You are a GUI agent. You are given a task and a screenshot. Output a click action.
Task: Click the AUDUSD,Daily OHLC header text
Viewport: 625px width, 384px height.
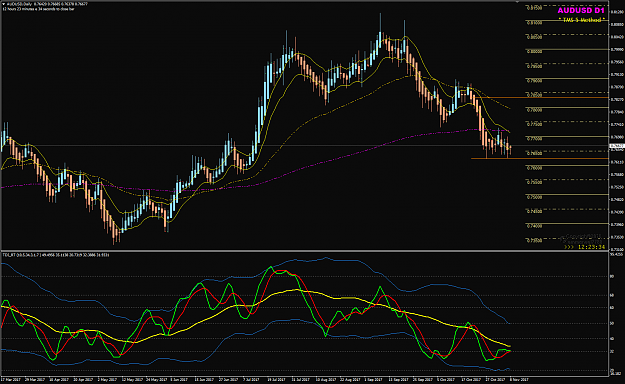pyautogui.click(x=47, y=4)
